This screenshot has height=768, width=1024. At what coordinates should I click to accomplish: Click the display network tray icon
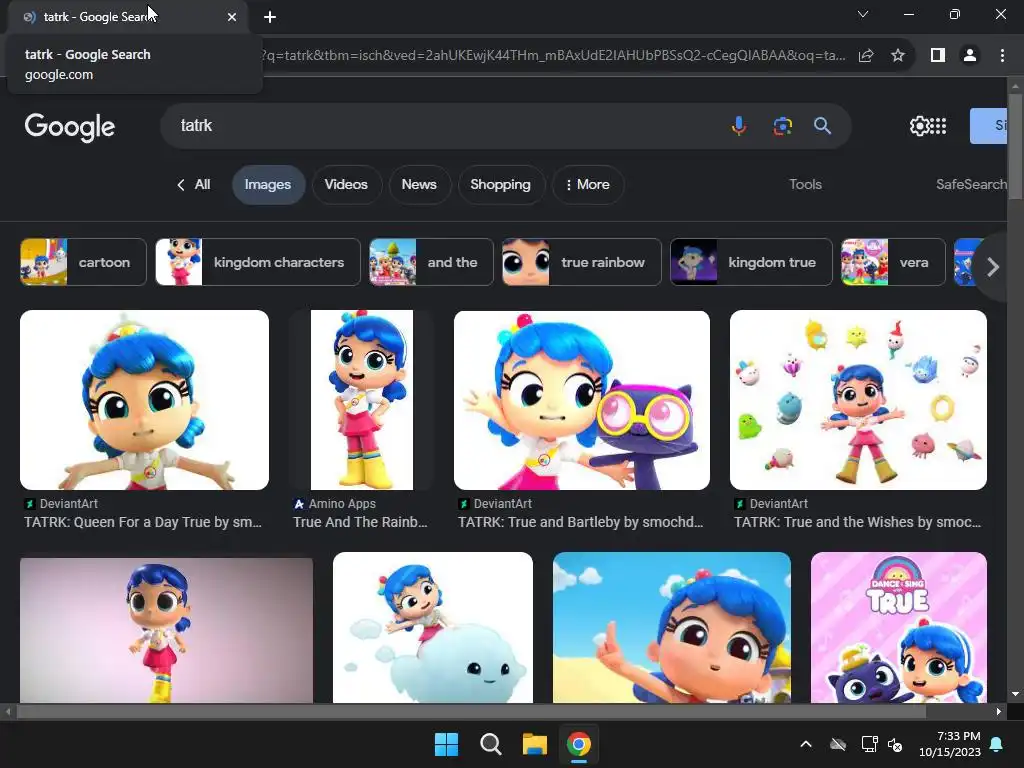click(869, 744)
